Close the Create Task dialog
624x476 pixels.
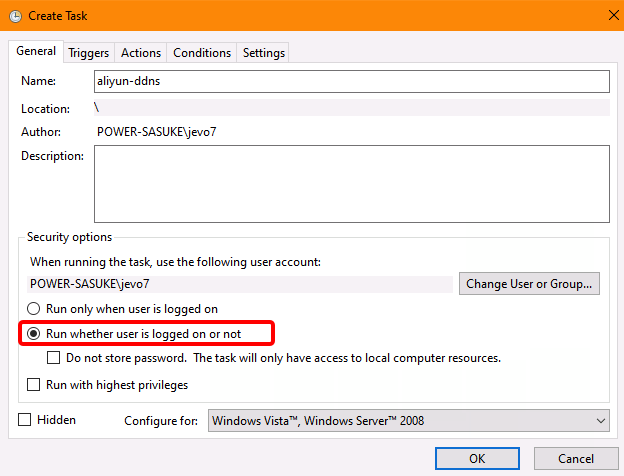[610, 15]
